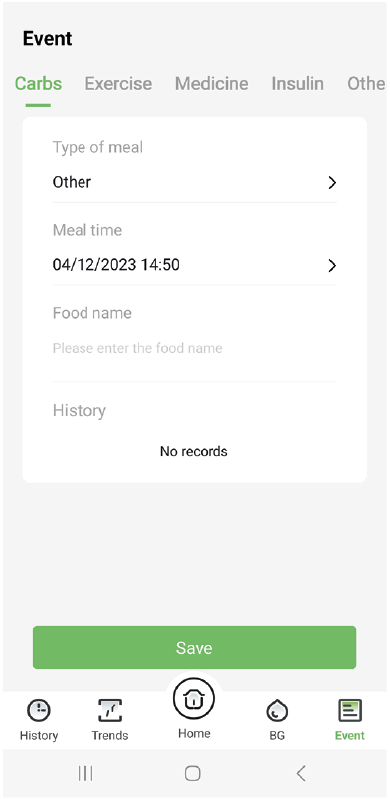
Task: Open the partially visible Other tab
Action: (x=367, y=84)
